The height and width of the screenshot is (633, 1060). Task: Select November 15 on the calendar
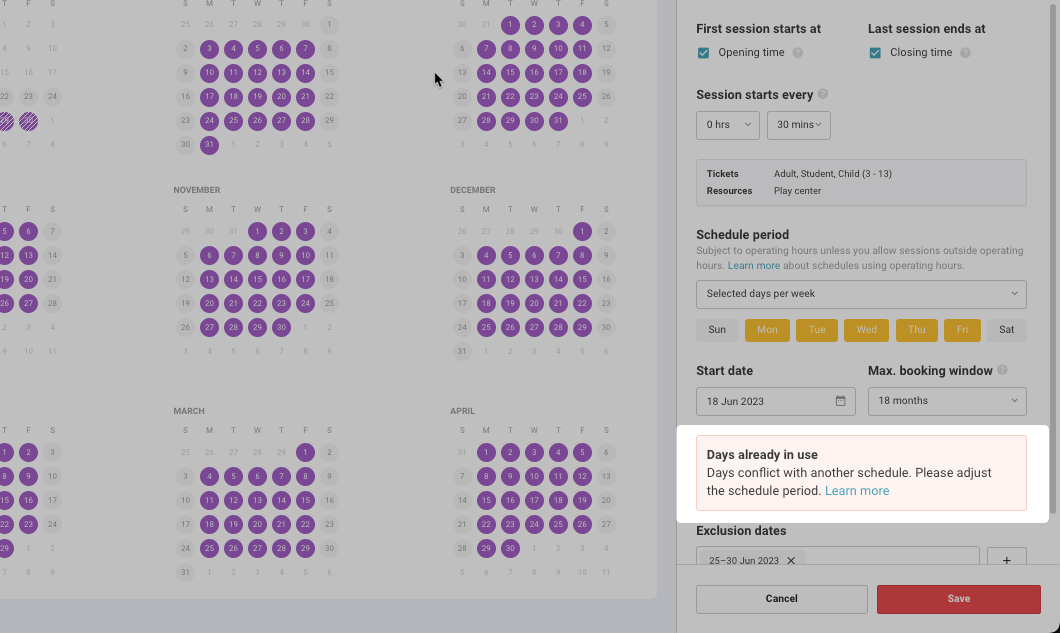(x=258, y=279)
